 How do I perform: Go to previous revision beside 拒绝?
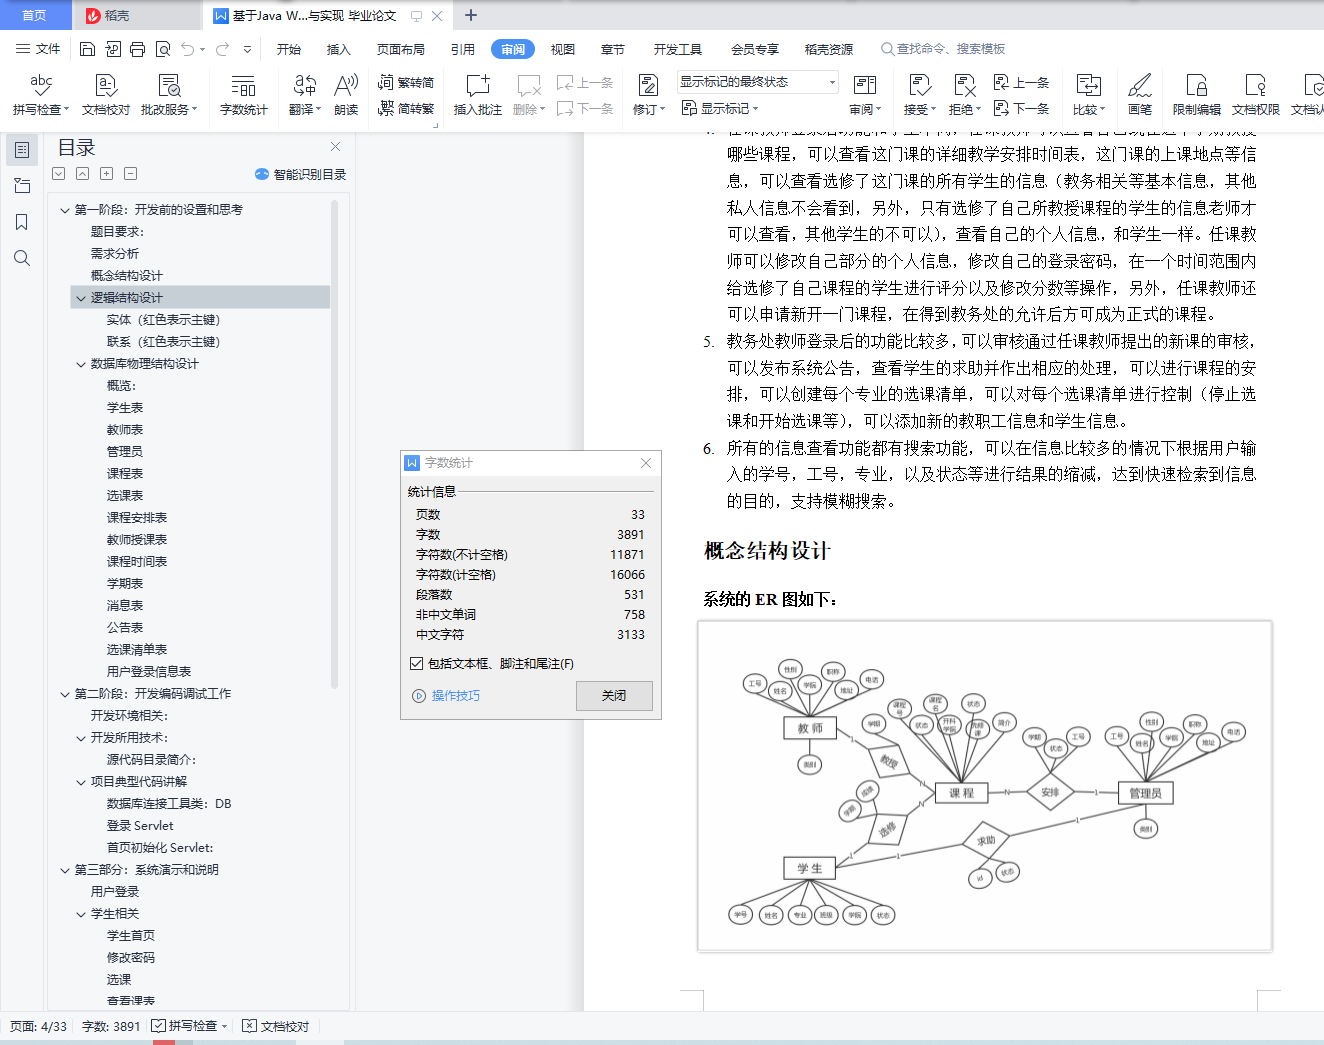pos(1021,82)
